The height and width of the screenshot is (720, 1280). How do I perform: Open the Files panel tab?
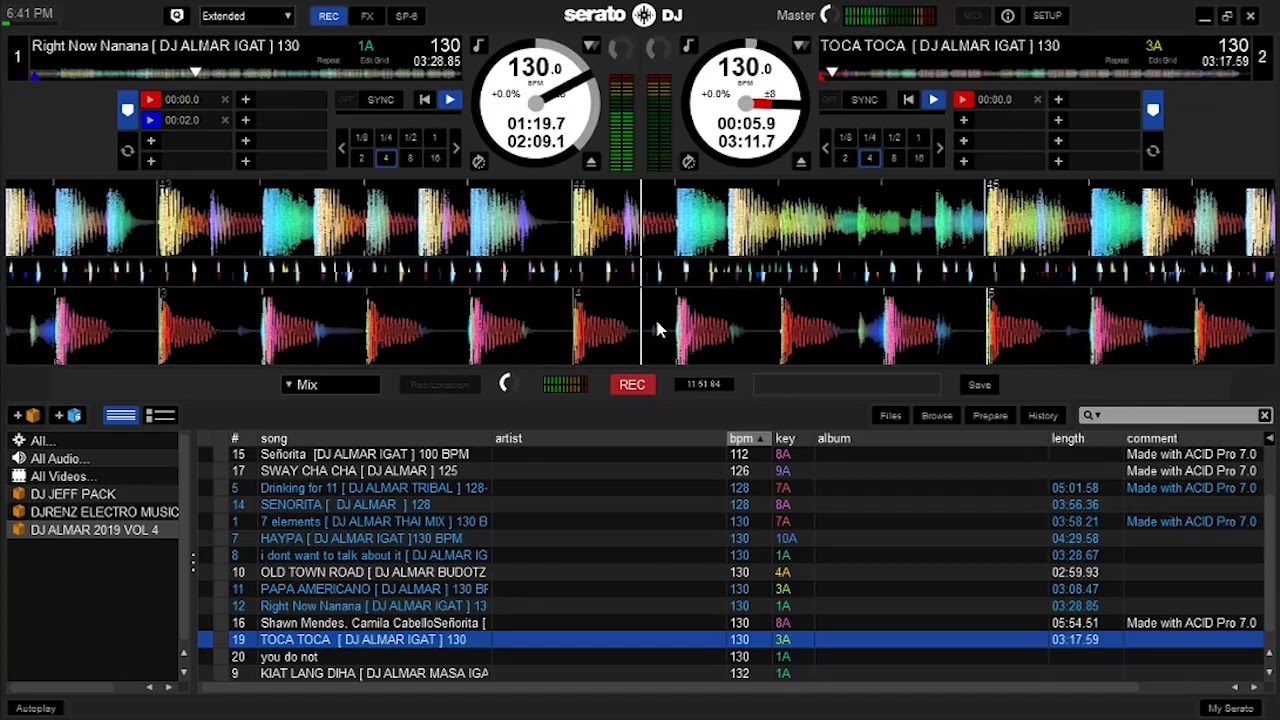[890, 416]
